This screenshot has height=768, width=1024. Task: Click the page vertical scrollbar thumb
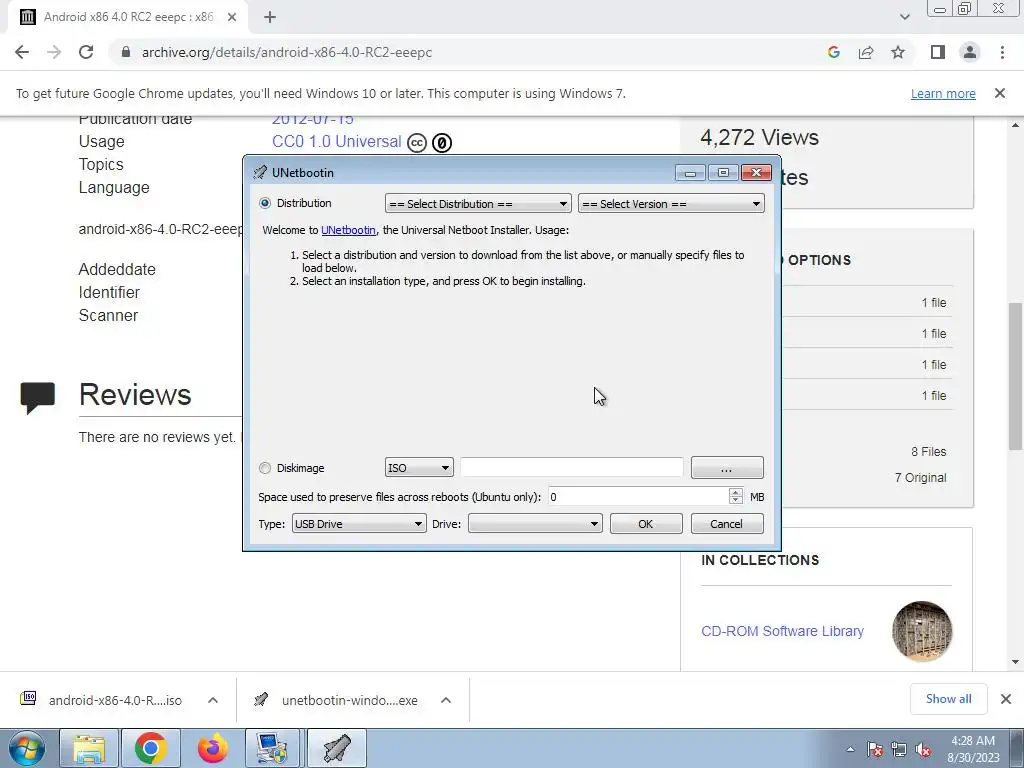pos(1015,376)
